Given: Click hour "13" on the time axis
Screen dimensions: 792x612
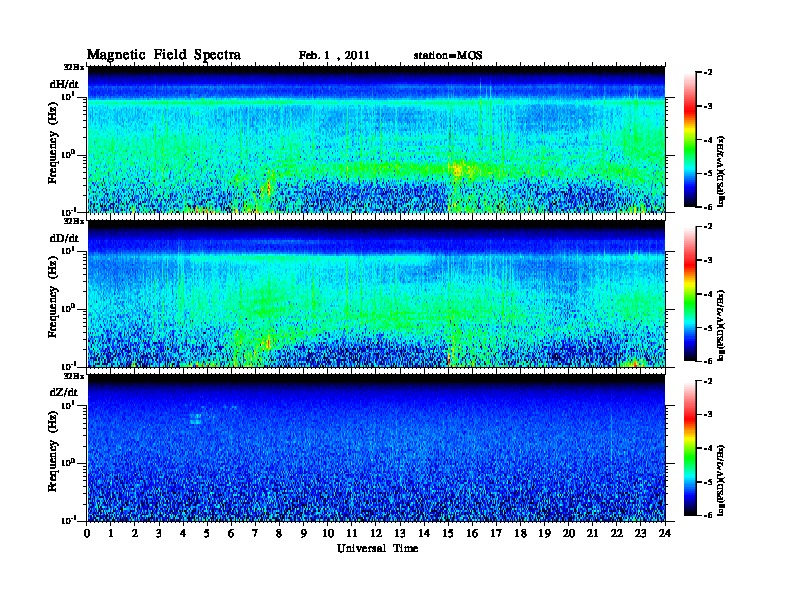Looking at the screenshot, I should click(400, 533).
